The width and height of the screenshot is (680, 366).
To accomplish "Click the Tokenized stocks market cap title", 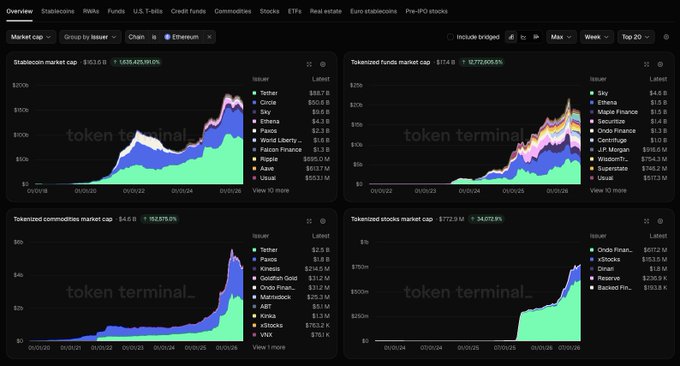I will [392, 219].
